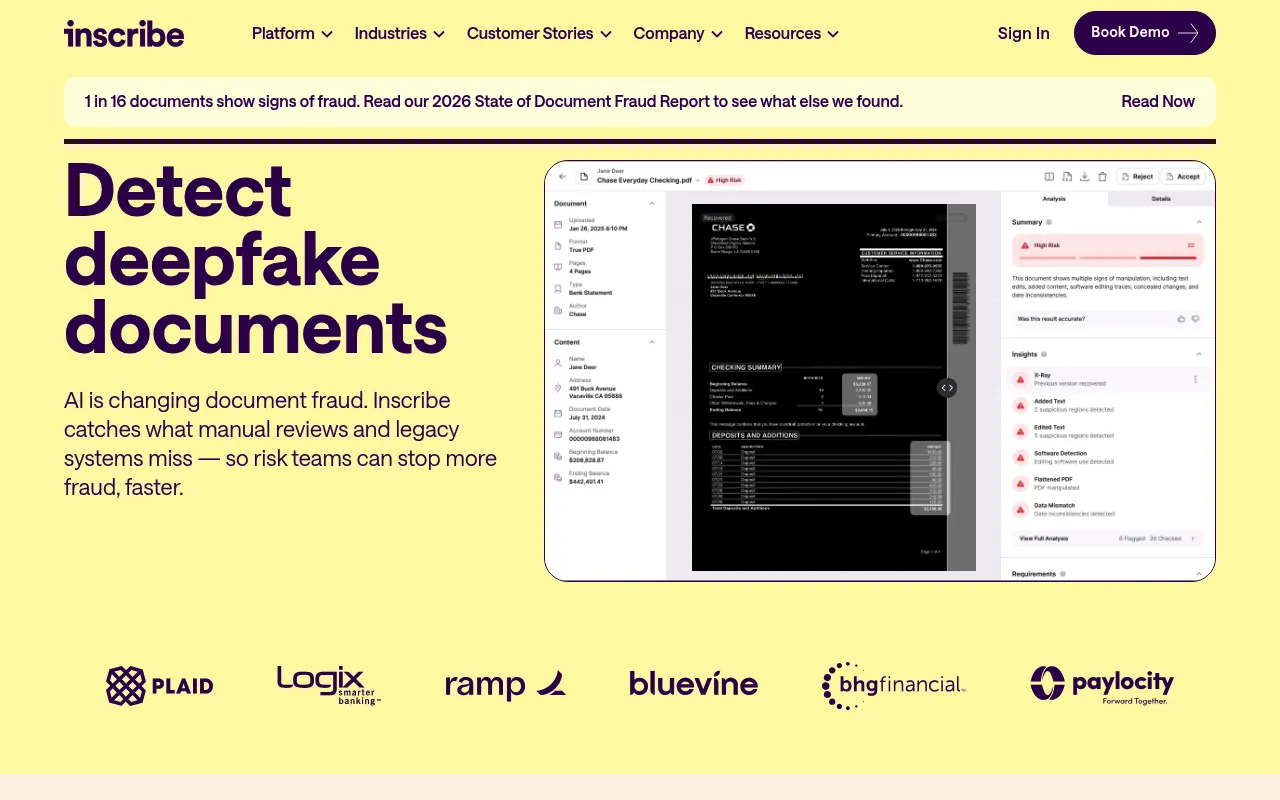Viewport: 1280px width, 800px height.
Task: Click the info icon next to Insights
Action: (1044, 354)
